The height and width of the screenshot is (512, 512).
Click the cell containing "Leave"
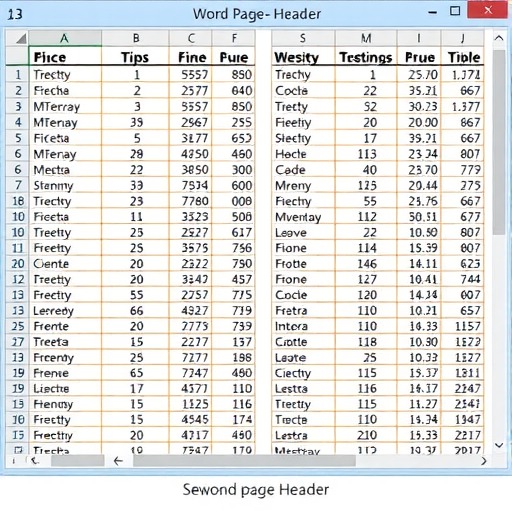(303, 232)
